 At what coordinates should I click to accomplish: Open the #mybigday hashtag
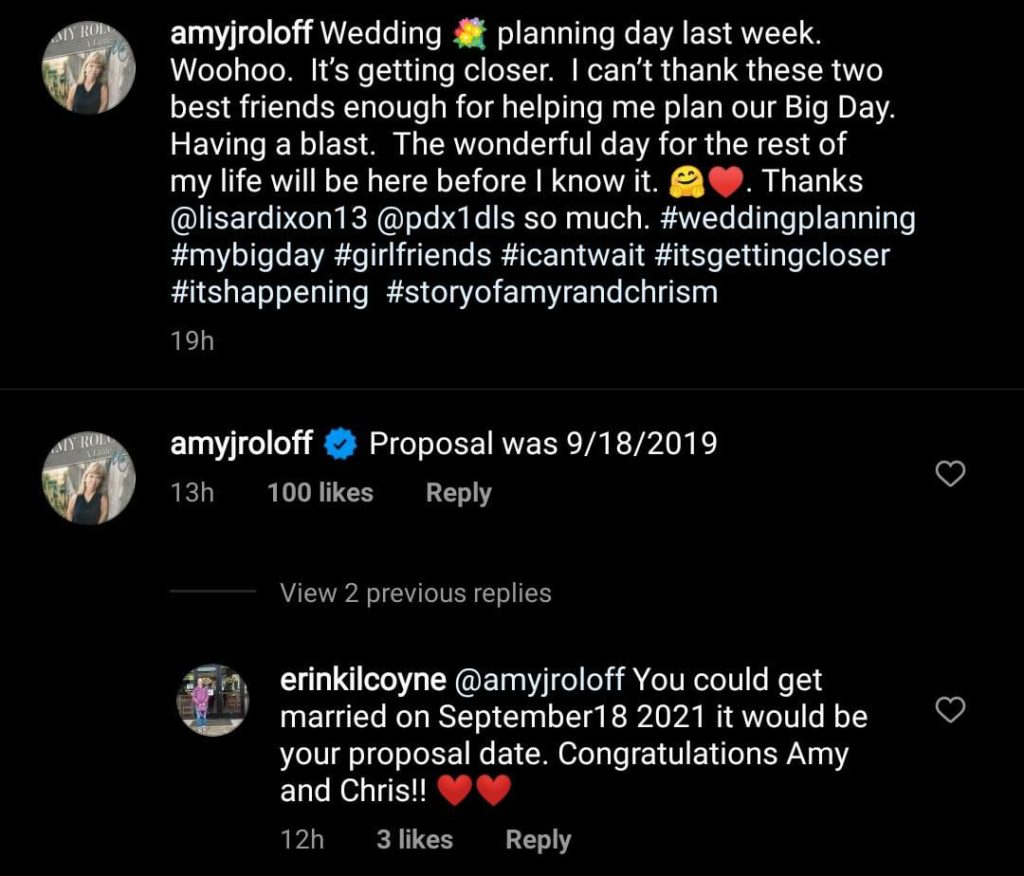click(x=247, y=255)
